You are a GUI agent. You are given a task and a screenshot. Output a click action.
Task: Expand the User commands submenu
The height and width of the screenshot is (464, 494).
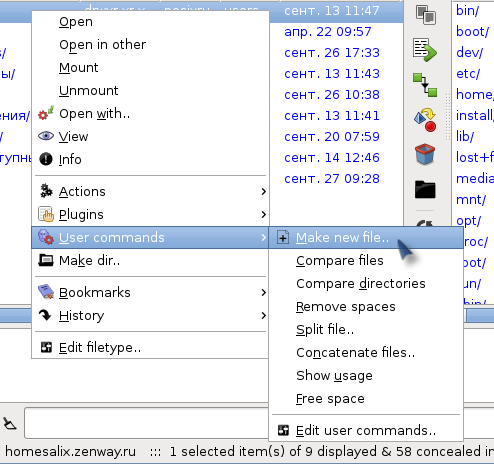tap(150, 238)
